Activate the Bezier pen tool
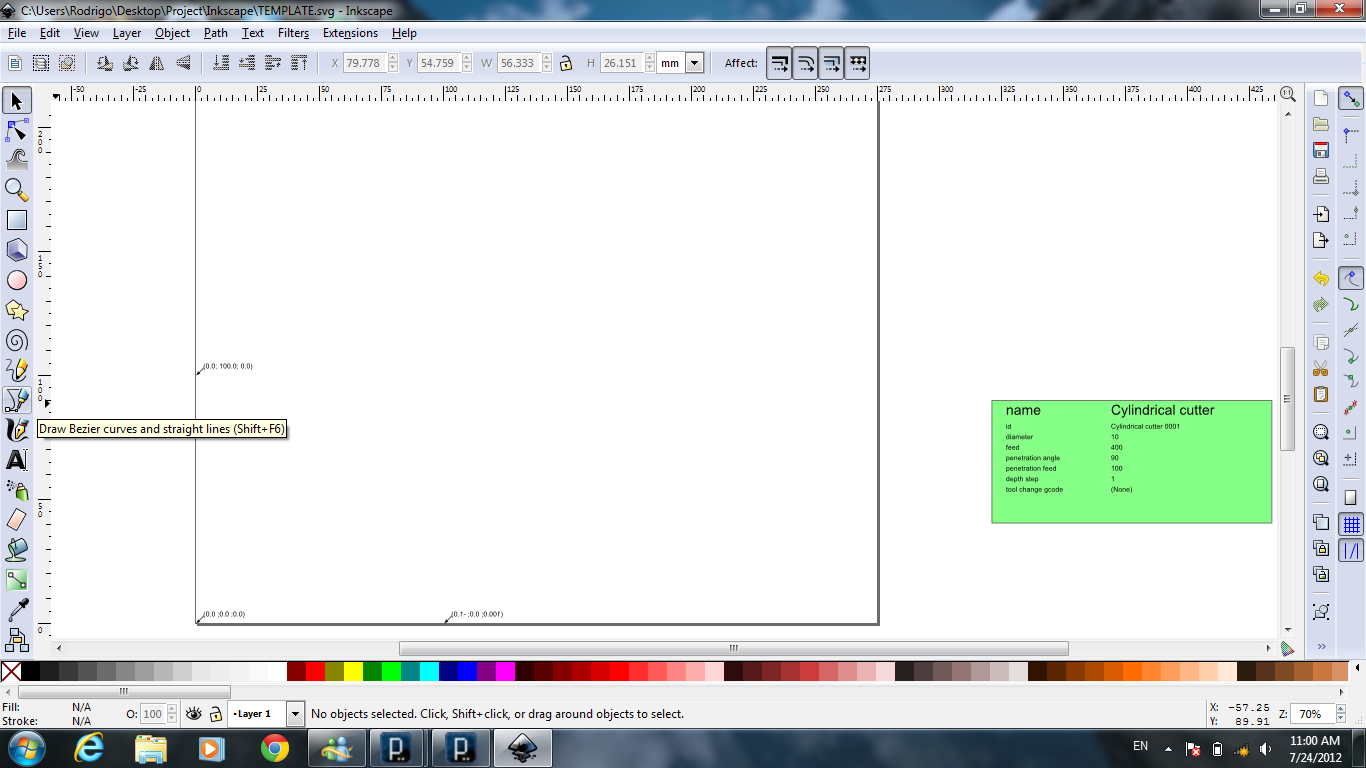Screen dimensions: 1366x768 [17, 400]
